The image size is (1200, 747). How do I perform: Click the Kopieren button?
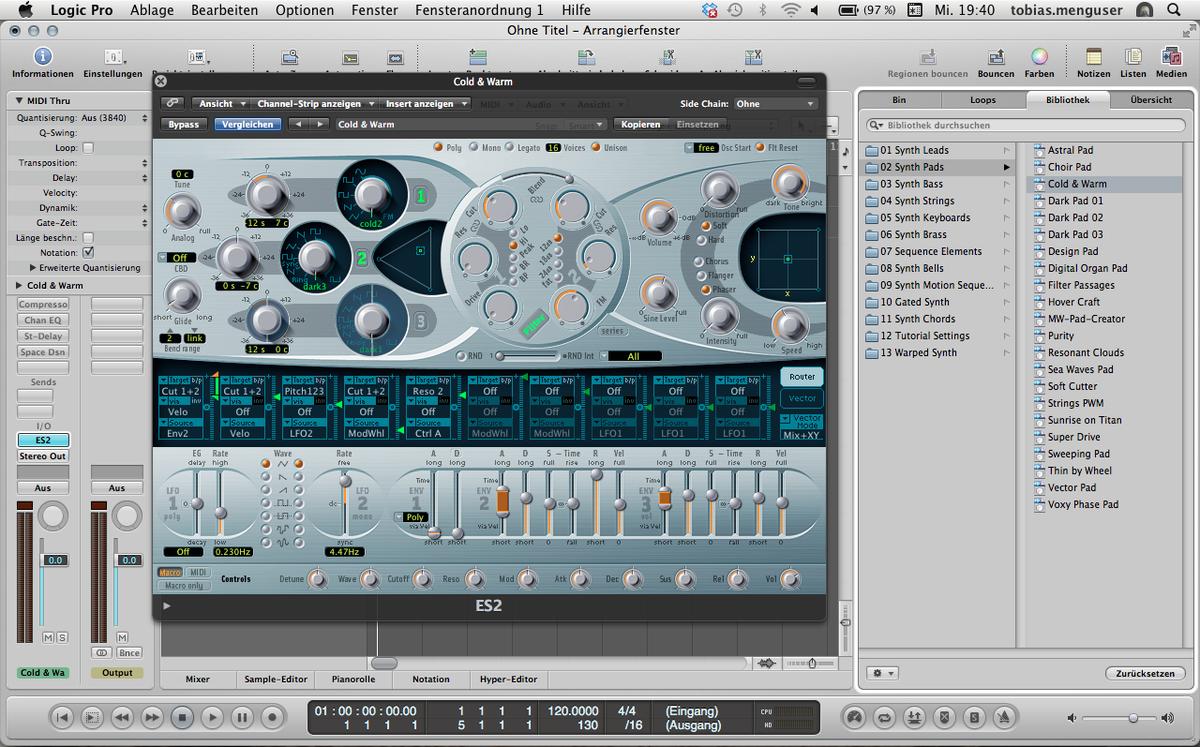[x=641, y=124]
